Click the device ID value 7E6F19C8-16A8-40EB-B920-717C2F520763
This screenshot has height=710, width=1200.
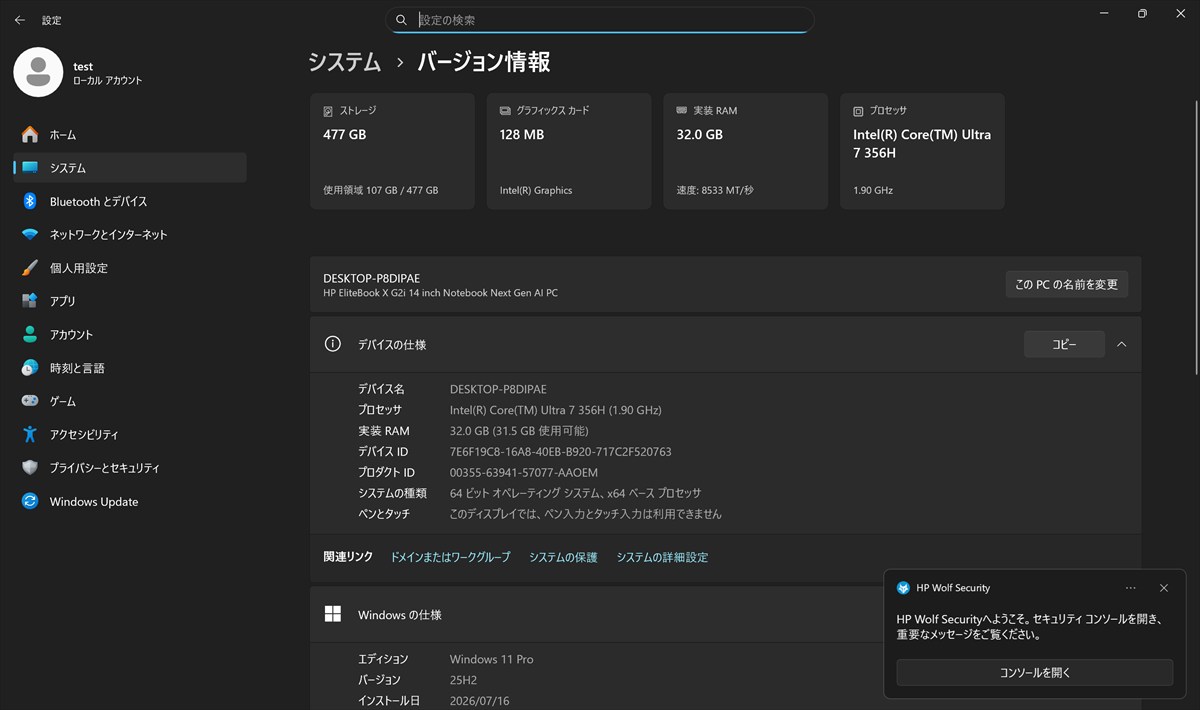coord(560,452)
